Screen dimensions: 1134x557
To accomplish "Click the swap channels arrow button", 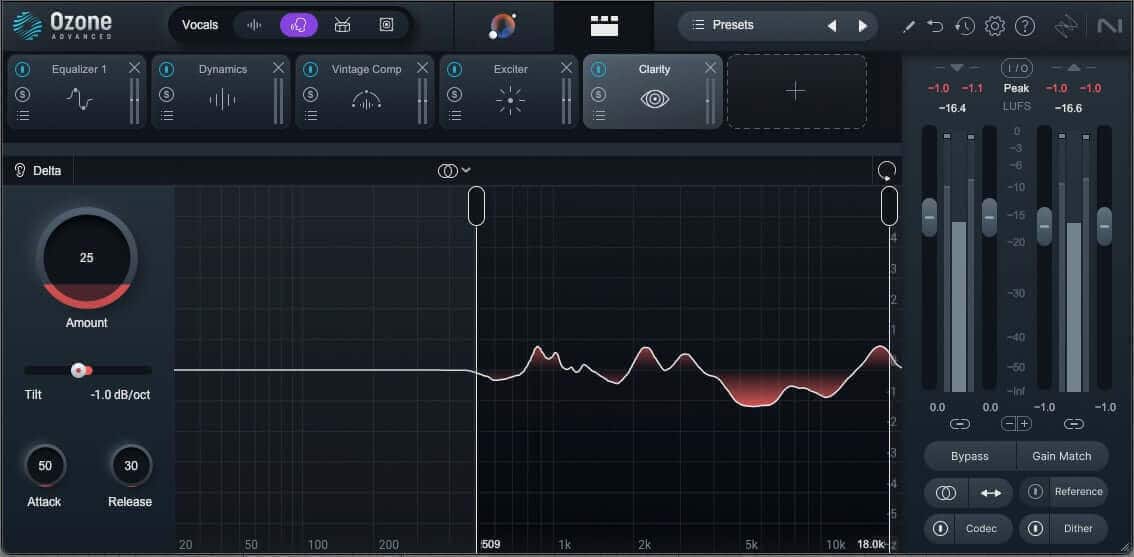I will tap(991, 493).
